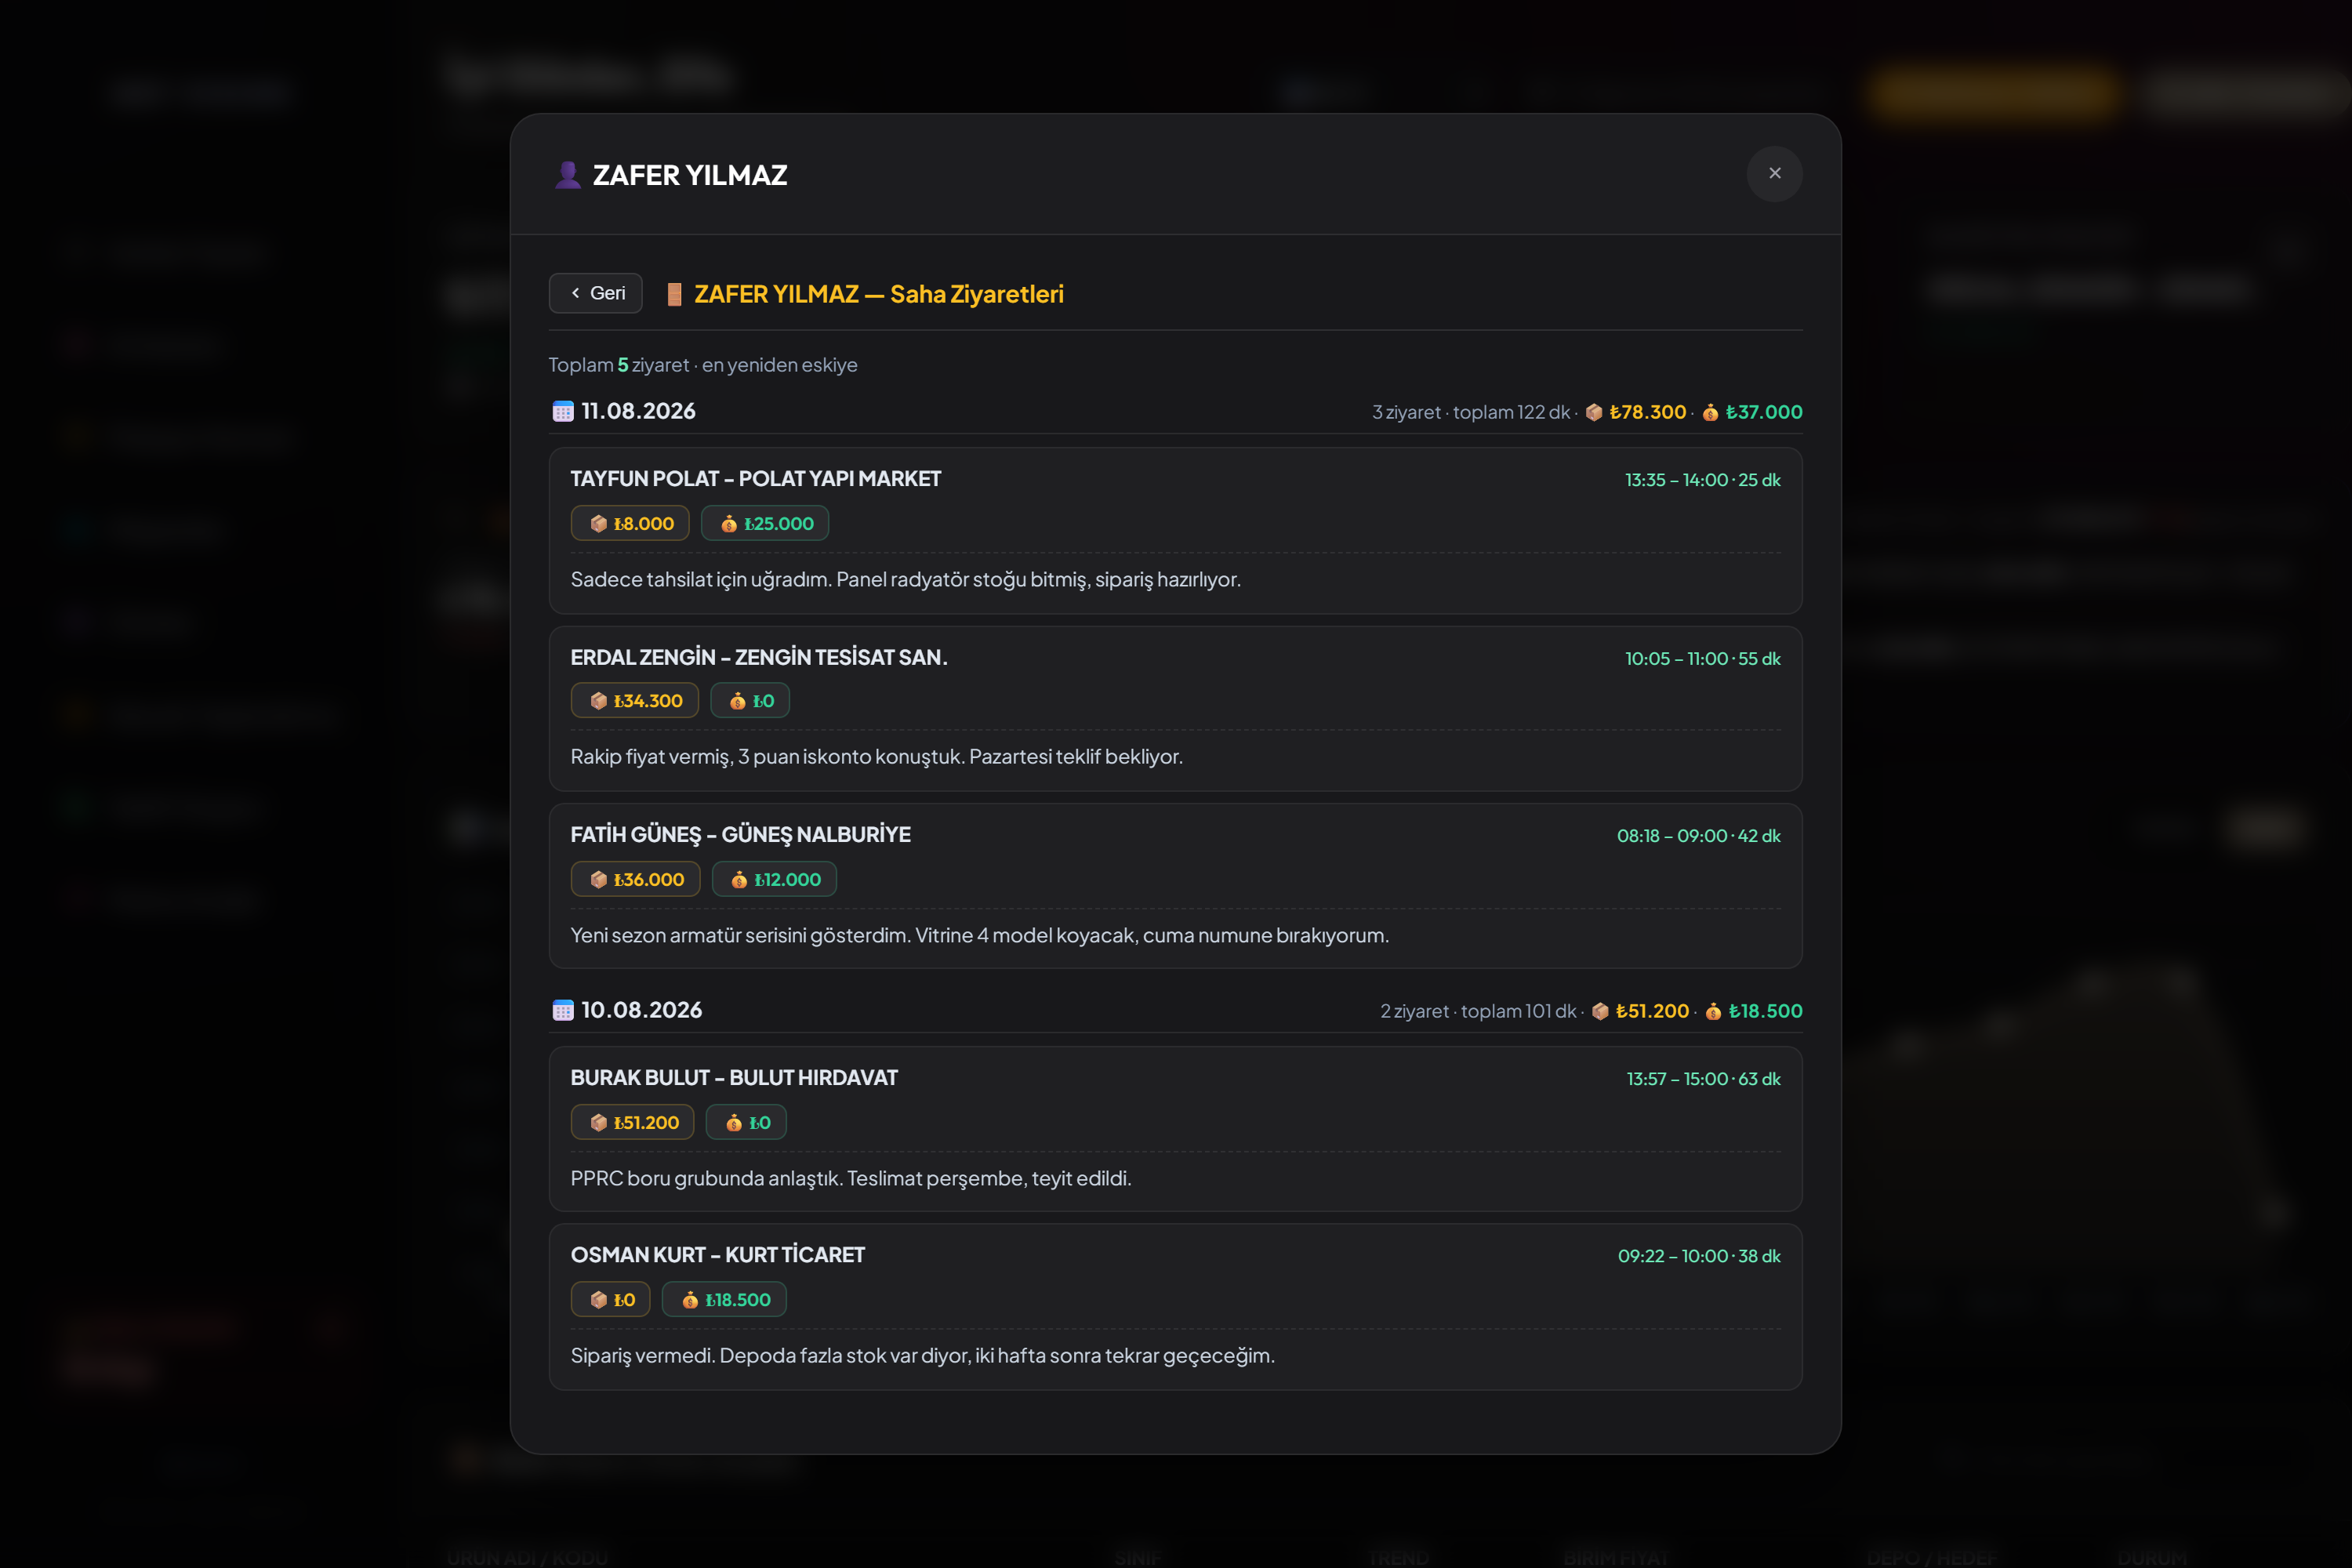
Task: Click the ₺12.000 collection badge for Güneş Nalburiye
Action: pyautogui.click(x=774, y=879)
